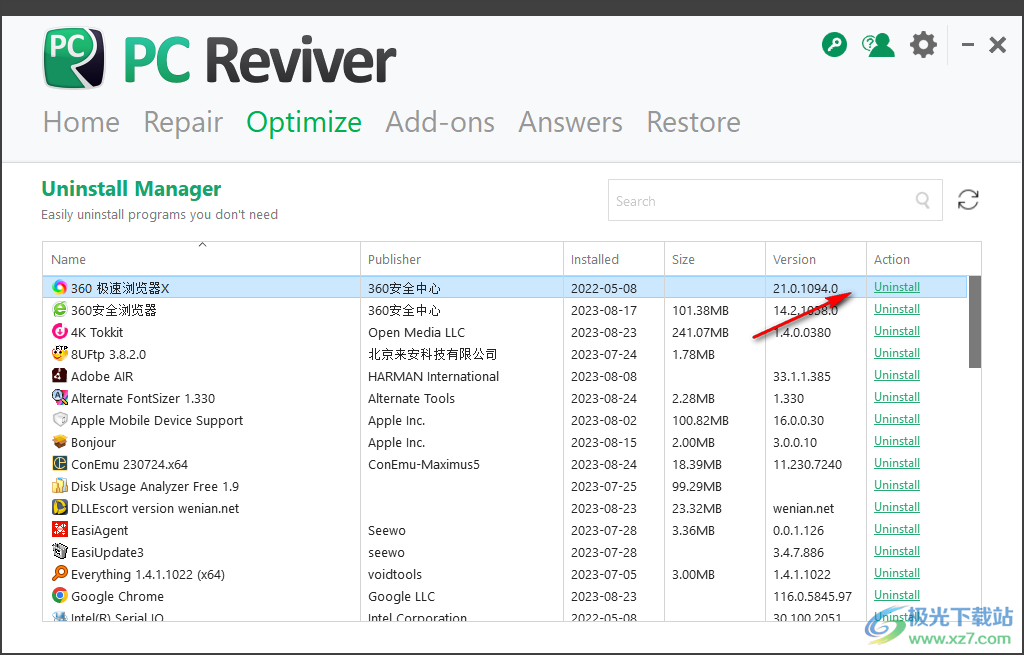
Task: Open settings via the gear icon
Action: click(x=923, y=45)
